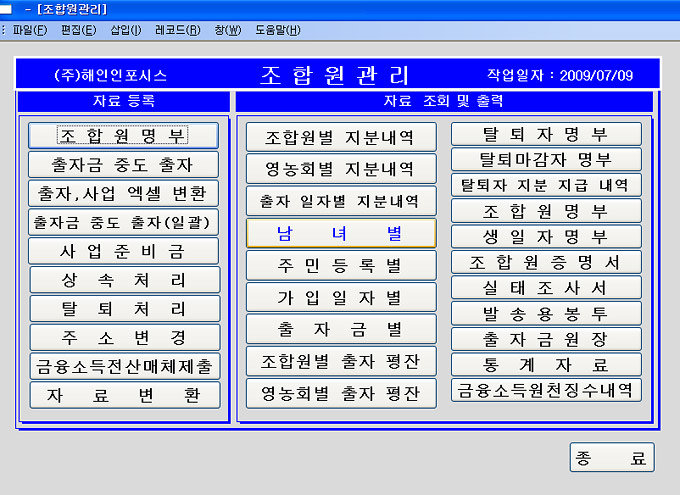Open the 탈퇴처리 button

125,308
